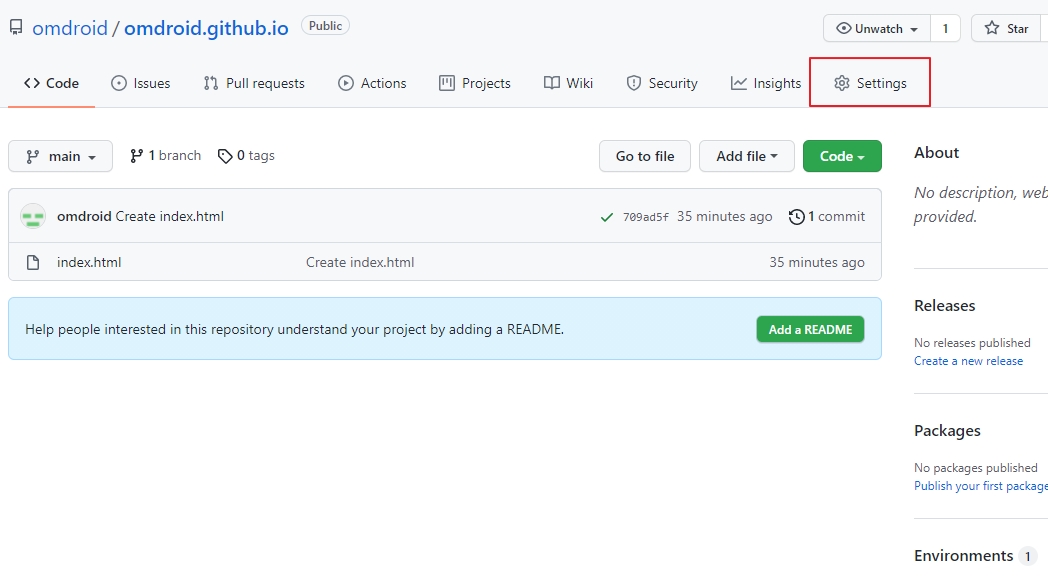This screenshot has width=1048, height=578.
Task: View the 0 tags link
Action: tap(246, 156)
